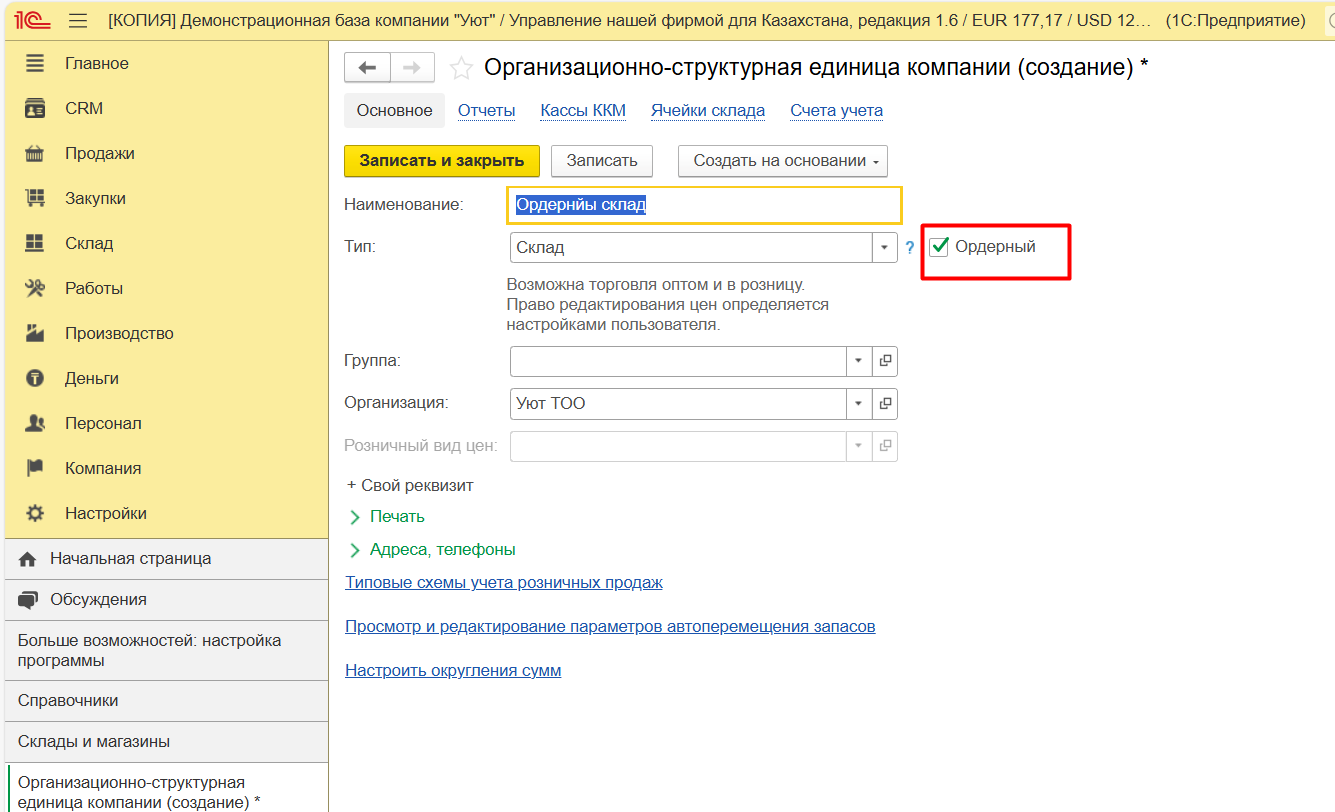Expand the Адреса, телефоны section
1335x812 pixels.
(x=442, y=550)
